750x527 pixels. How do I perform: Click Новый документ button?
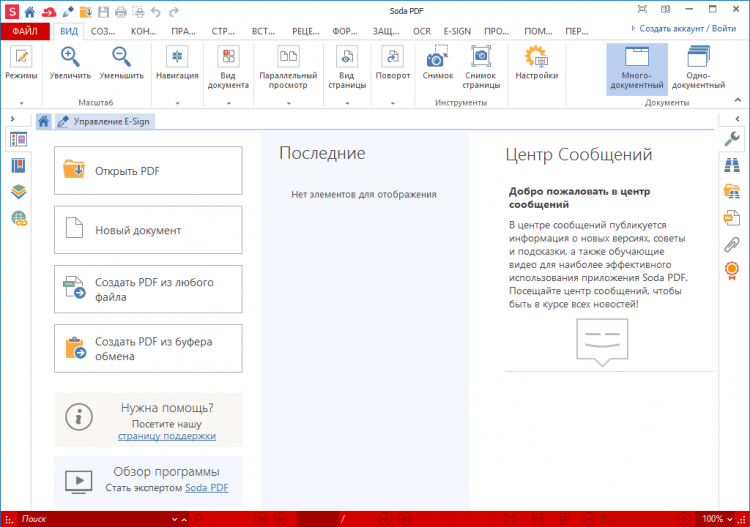tap(148, 230)
